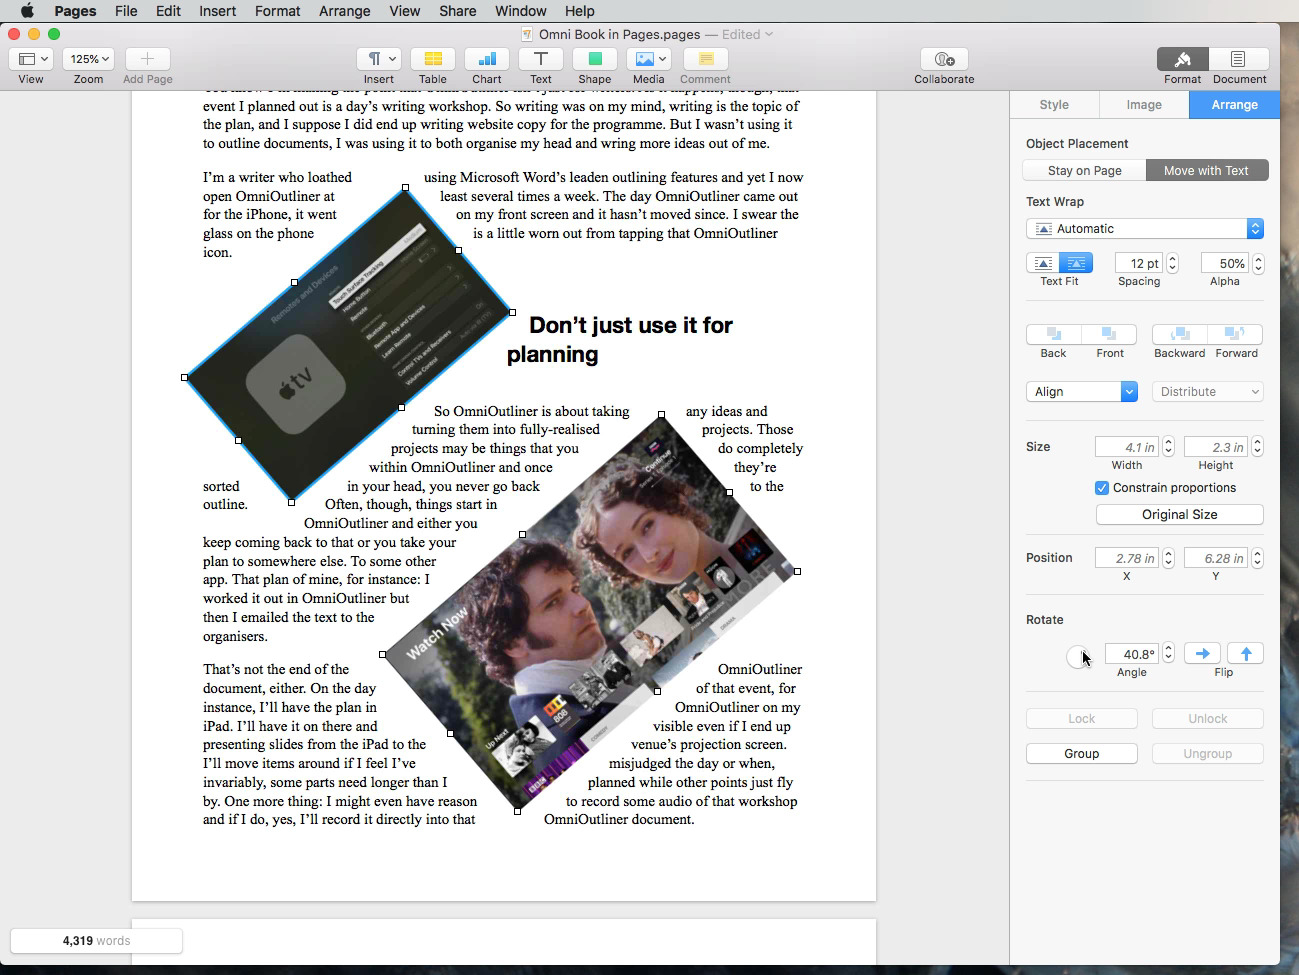
Task: Open the Zoom 125% dropdown
Action: tap(88, 59)
